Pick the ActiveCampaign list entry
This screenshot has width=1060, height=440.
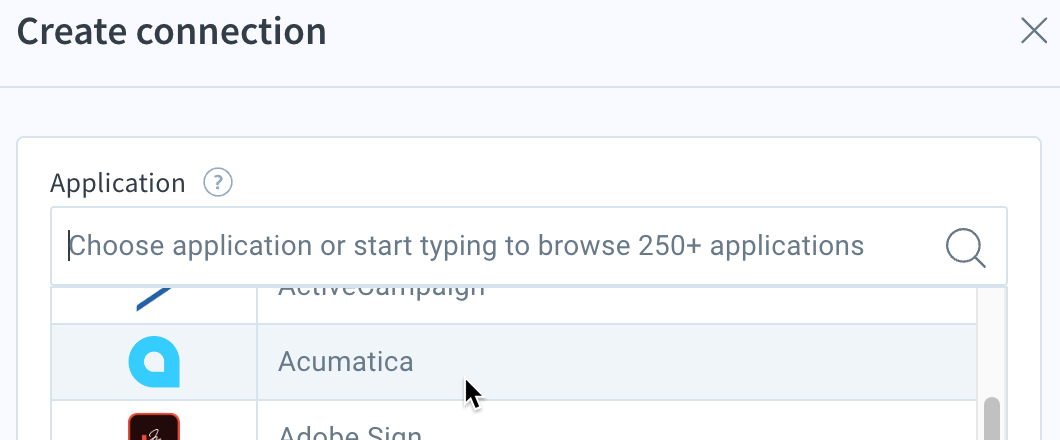tap(514, 305)
